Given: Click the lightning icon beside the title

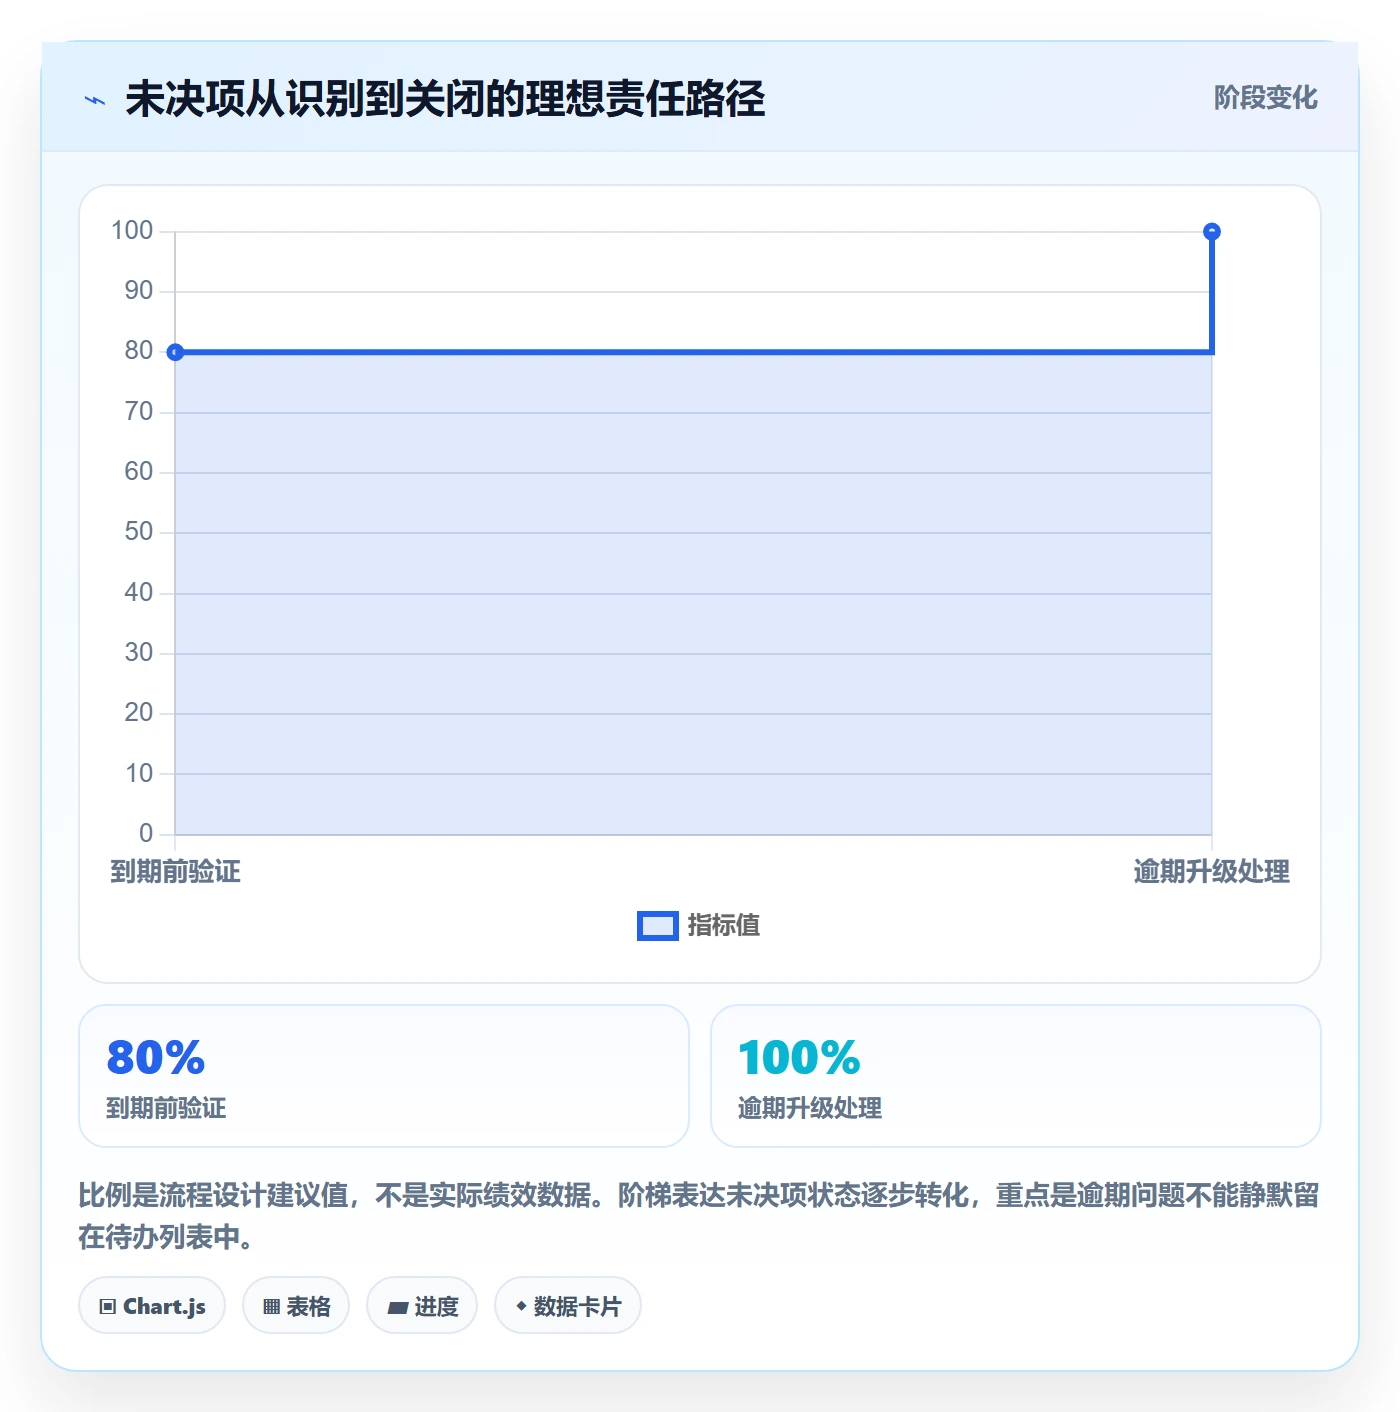Looking at the screenshot, I should [x=95, y=100].
